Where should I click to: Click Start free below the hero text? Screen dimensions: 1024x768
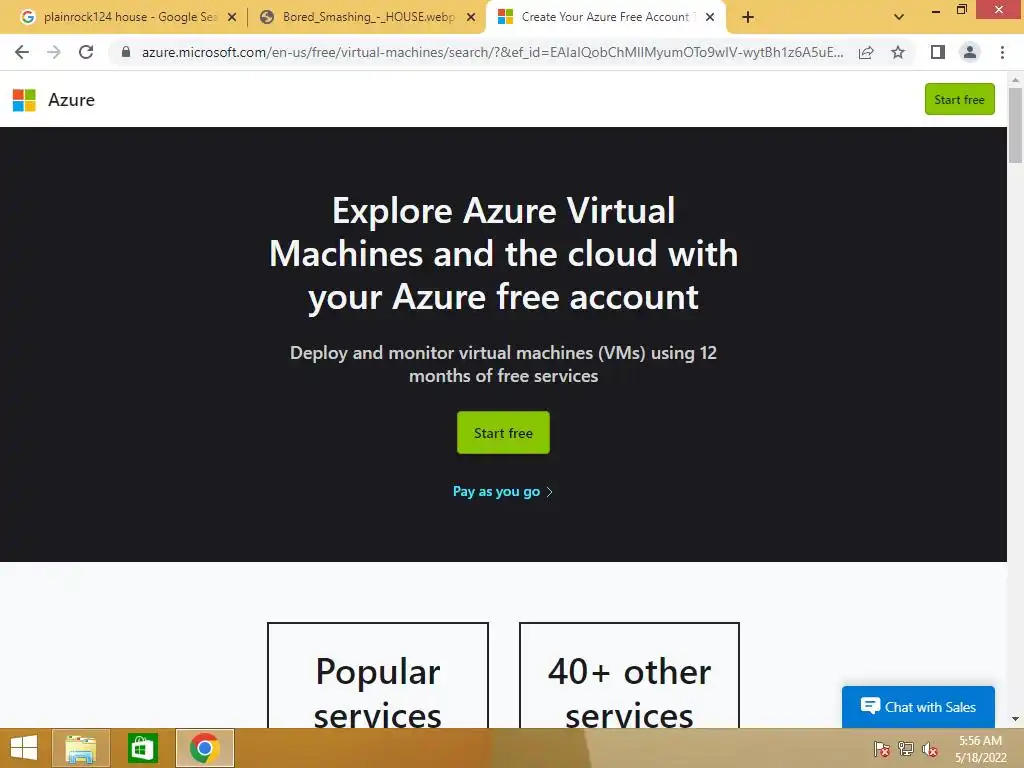tap(503, 432)
